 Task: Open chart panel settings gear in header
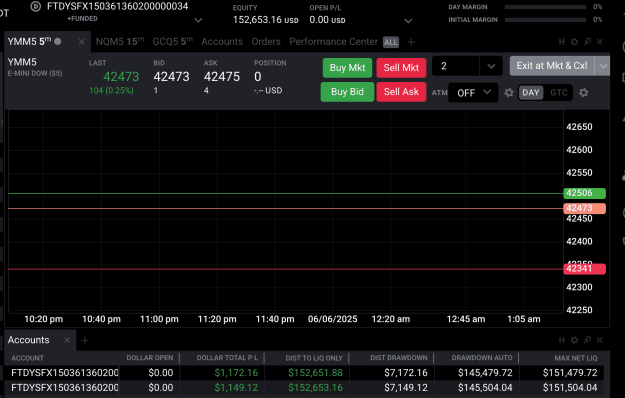574,42
